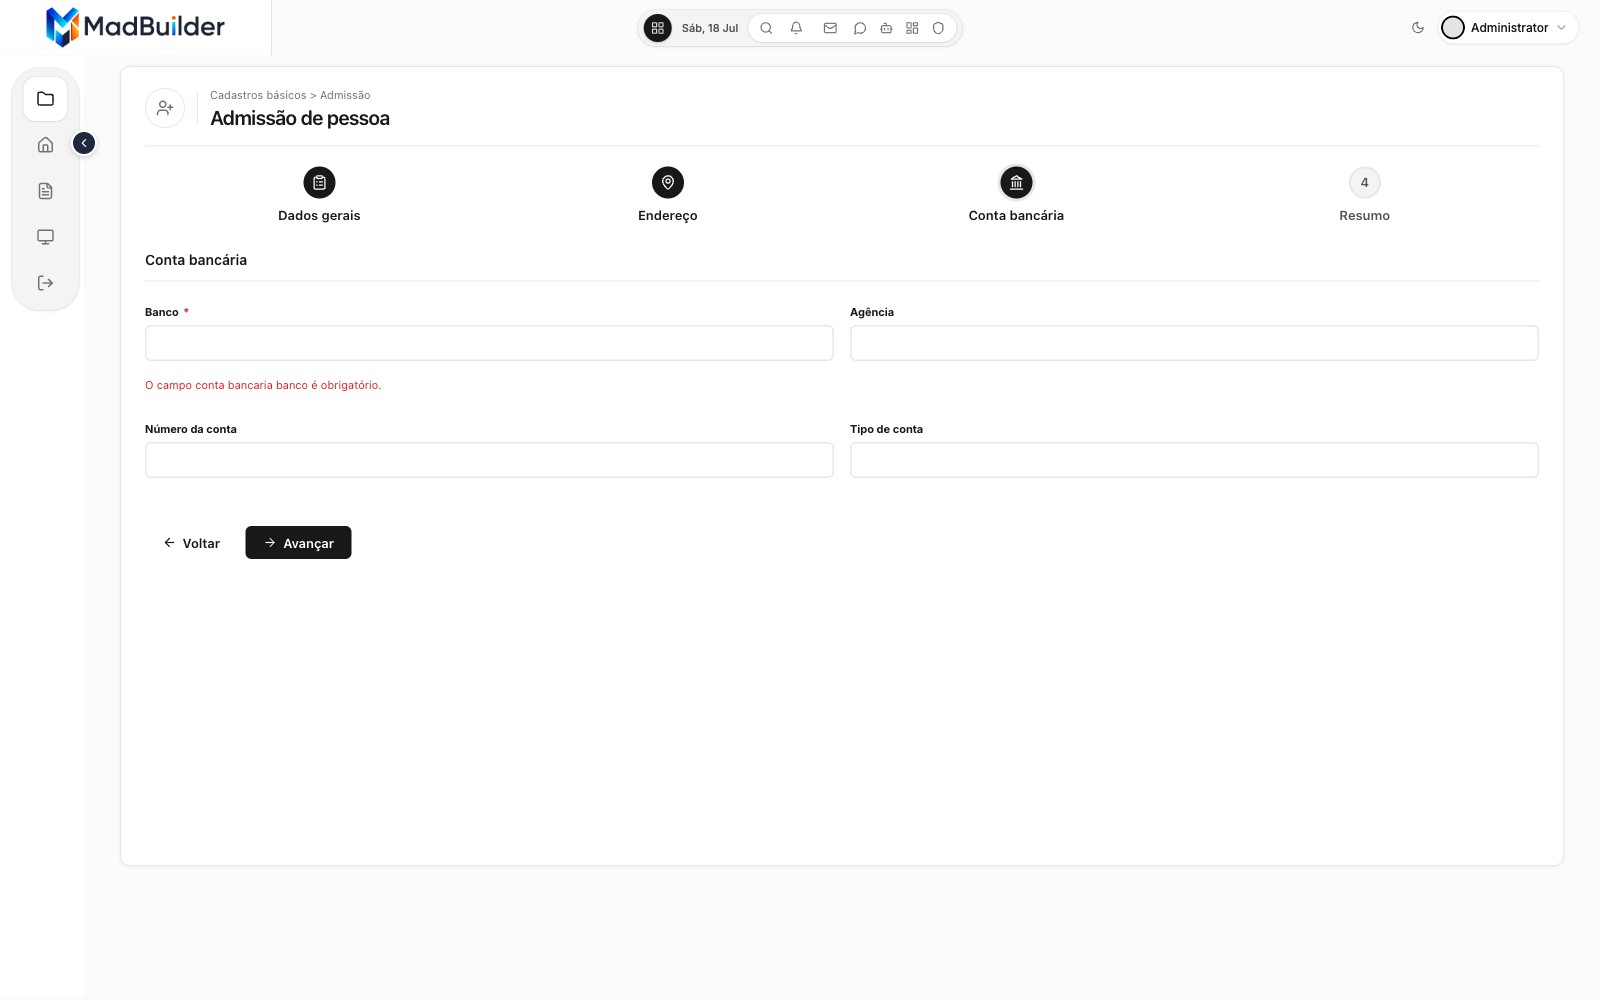The image size is (1600, 1000).
Task: Go to the Endereço step
Action: click(668, 195)
